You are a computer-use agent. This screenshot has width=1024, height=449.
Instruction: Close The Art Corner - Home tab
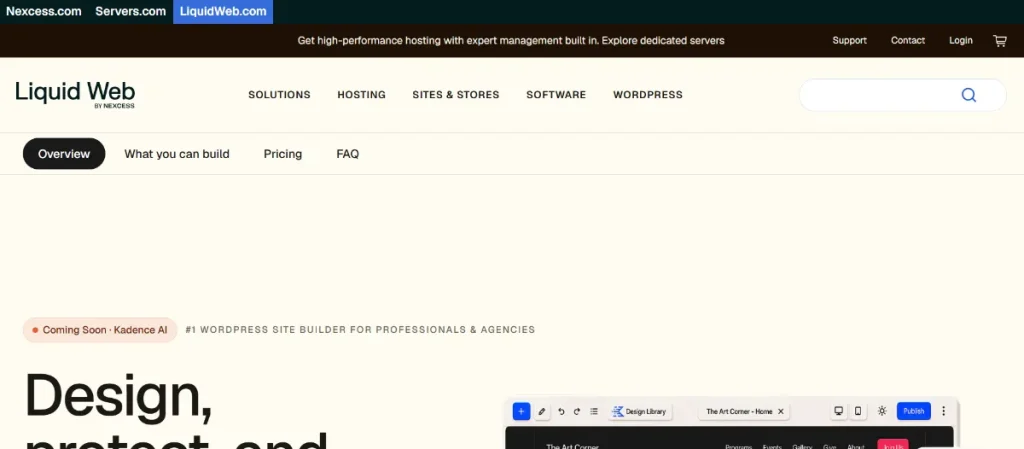pos(780,412)
